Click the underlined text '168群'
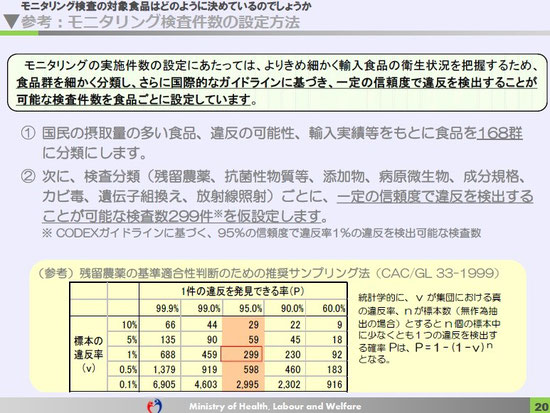This screenshot has width=550, height=413. [499, 133]
